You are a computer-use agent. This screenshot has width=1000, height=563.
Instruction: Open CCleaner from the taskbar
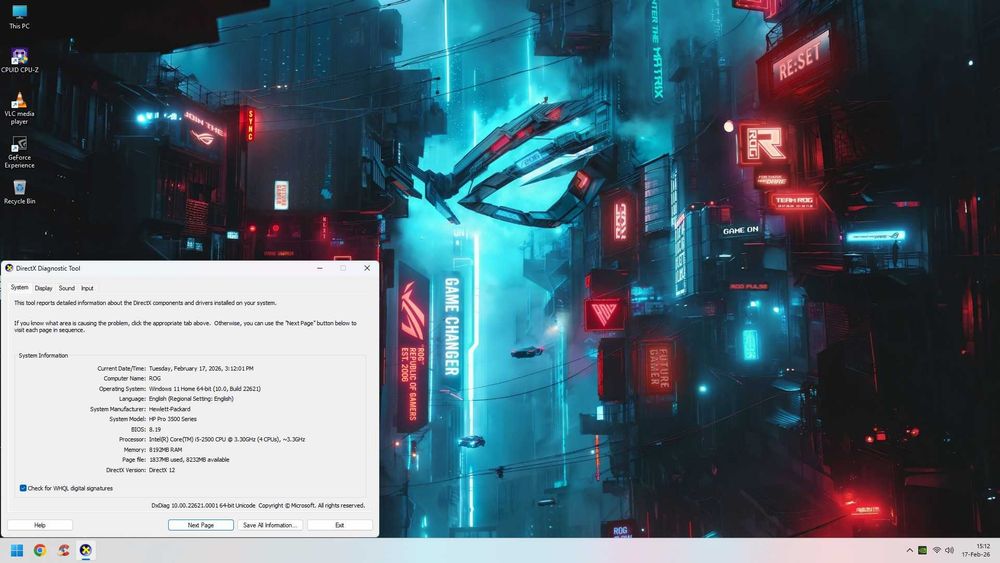pos(63,550)
